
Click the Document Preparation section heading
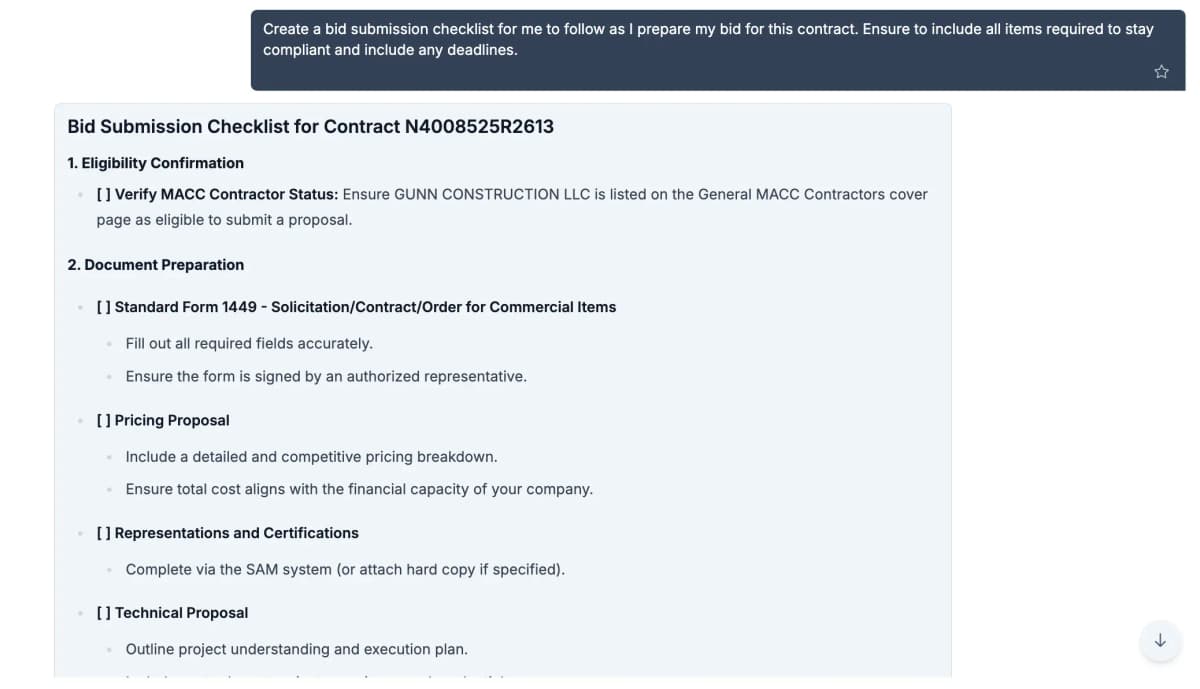tap(155, 264)
